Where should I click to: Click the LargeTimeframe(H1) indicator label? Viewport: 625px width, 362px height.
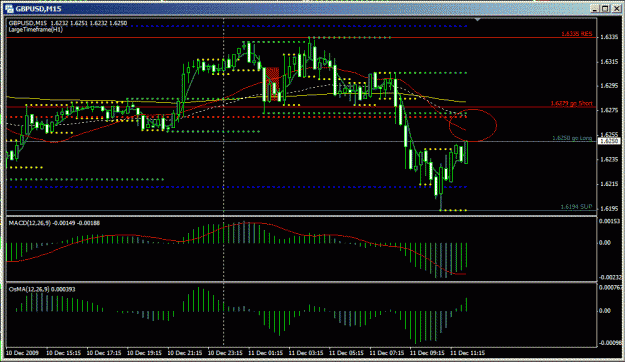point(35,30)
